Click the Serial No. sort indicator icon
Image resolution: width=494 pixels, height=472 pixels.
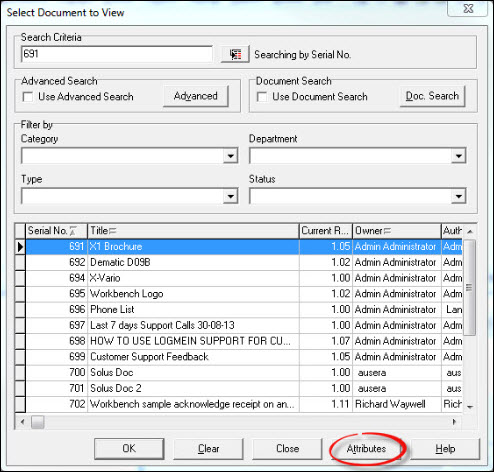[73, 231]
